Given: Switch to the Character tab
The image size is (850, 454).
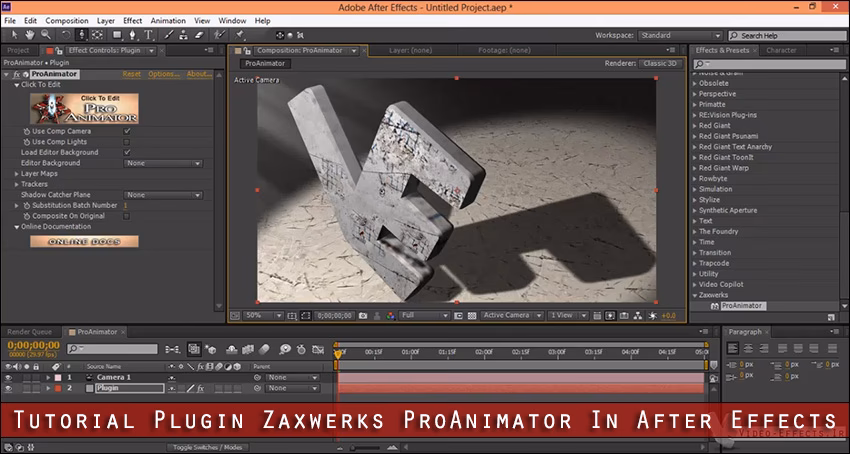Looking at the screenshot, I should point(781,50).
